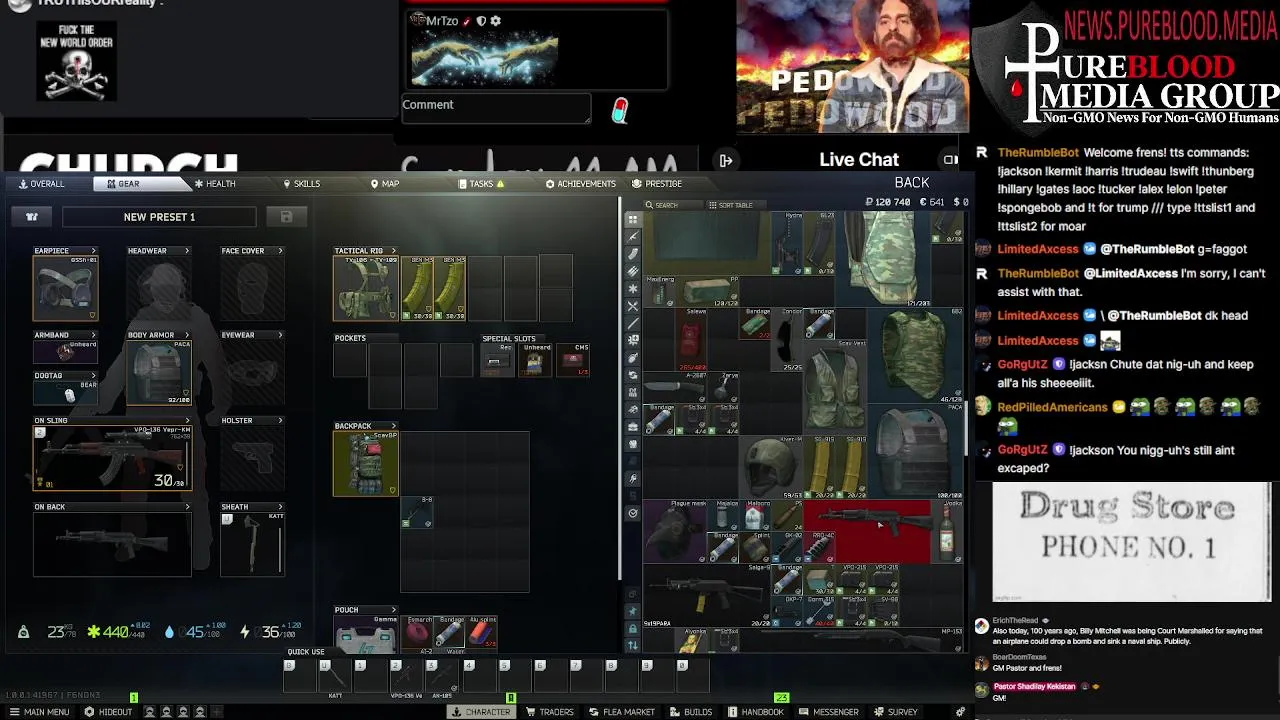Screen dimensions: 1280x720
Task: Click the NEW PRESET 1 name field
Action: pos(159,217)
